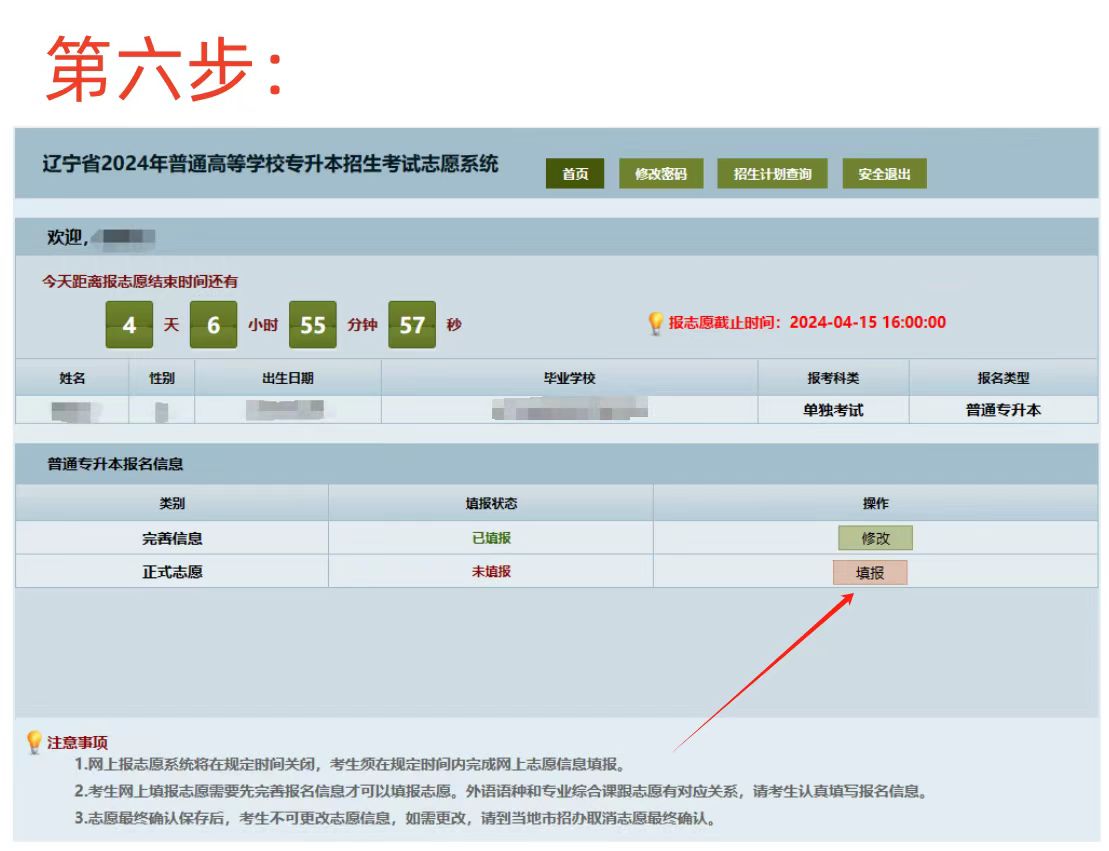Click the days countdown box showing 4
This screenshot has width=1109, height=851.
click(129, 325)
